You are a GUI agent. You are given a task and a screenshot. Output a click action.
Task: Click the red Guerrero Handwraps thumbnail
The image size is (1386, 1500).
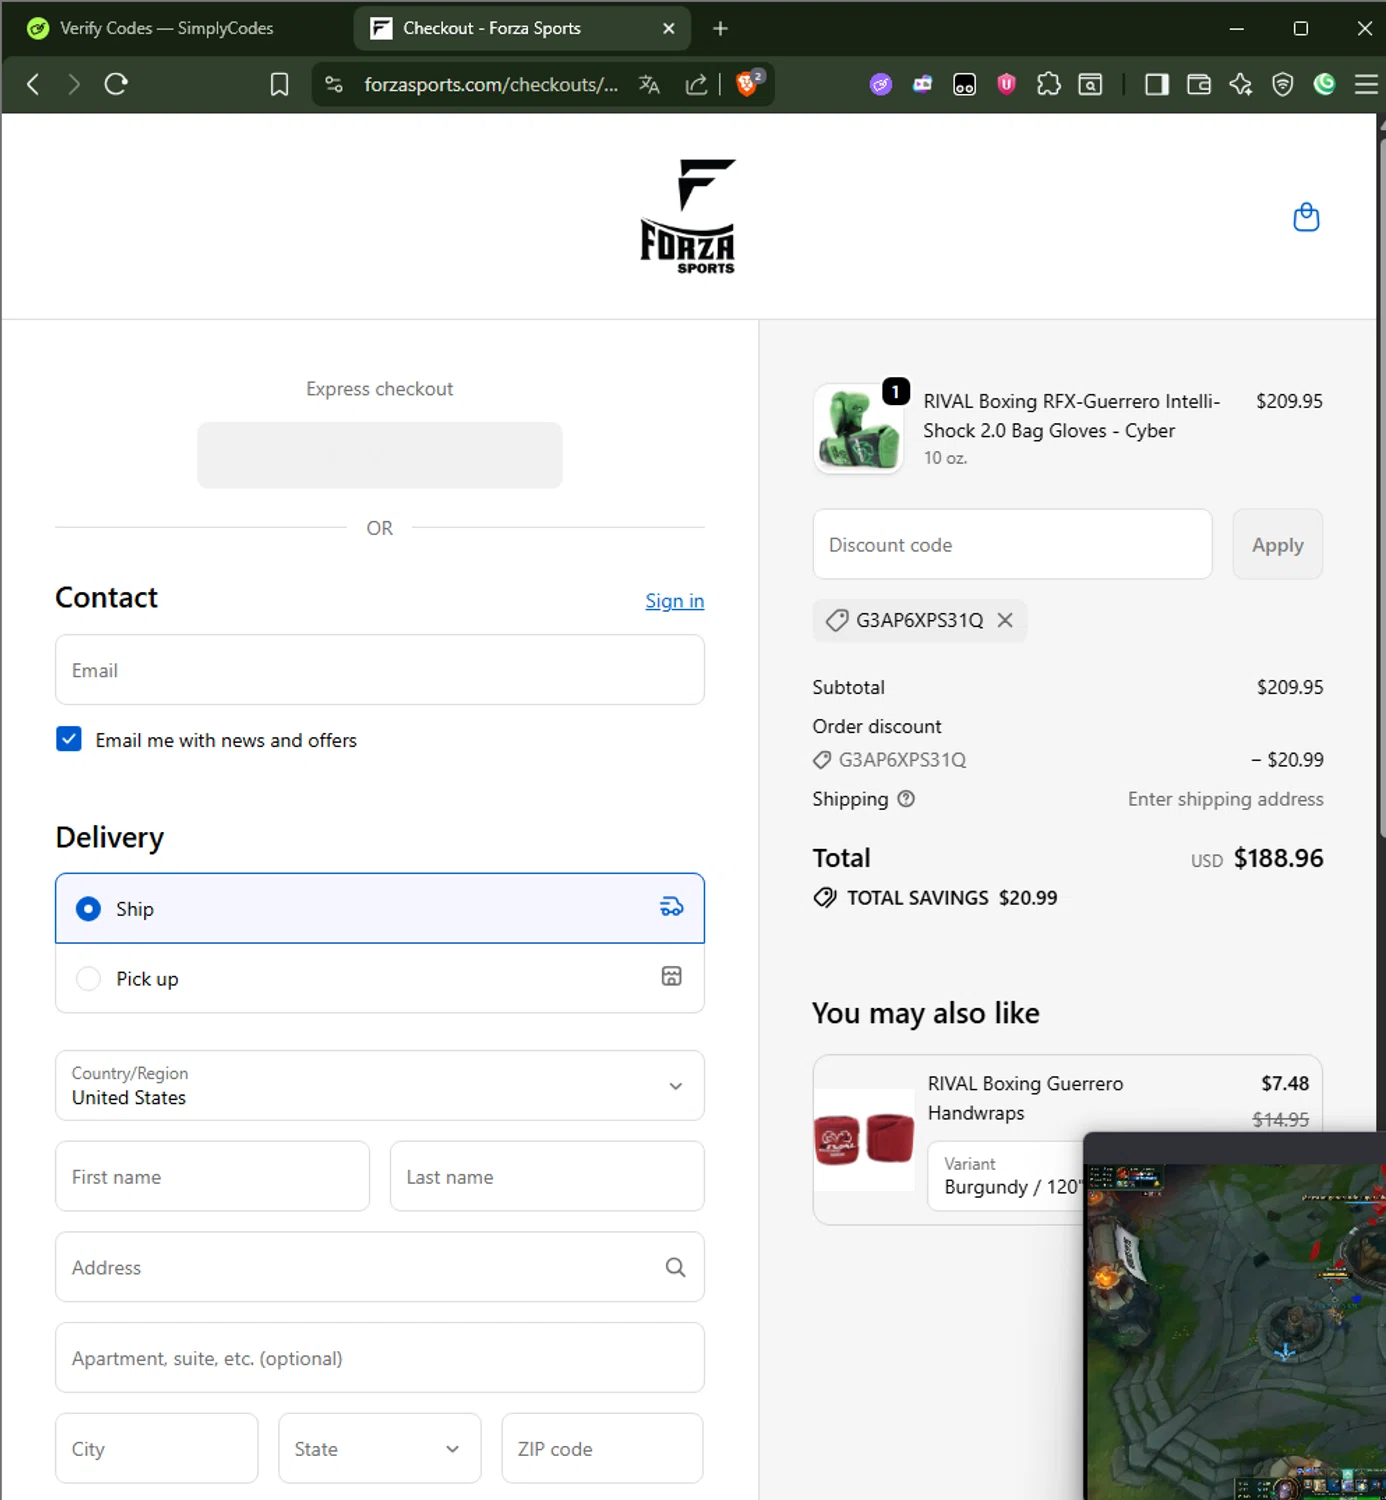(865, 1140)
